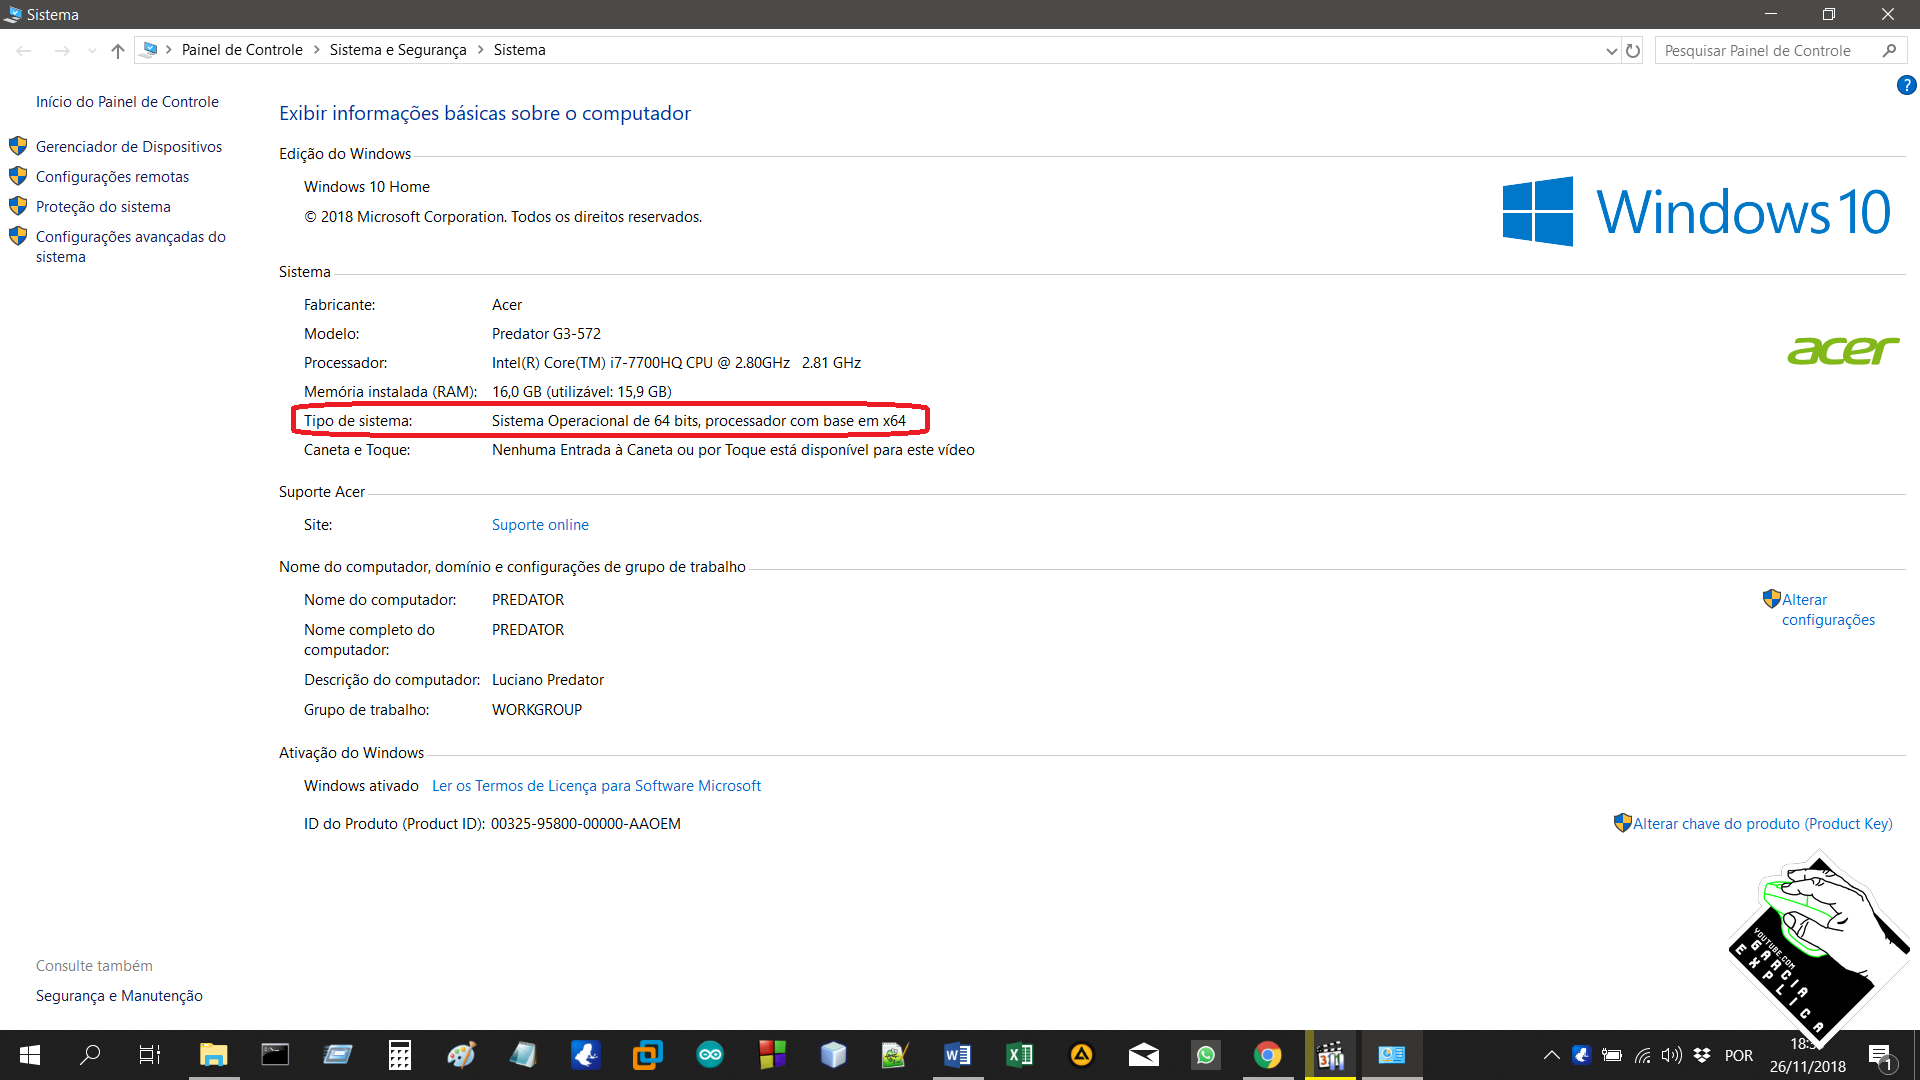Click the volume speaker tray icon
Screen dimensions: 1920x1080
point(1671,1055)
